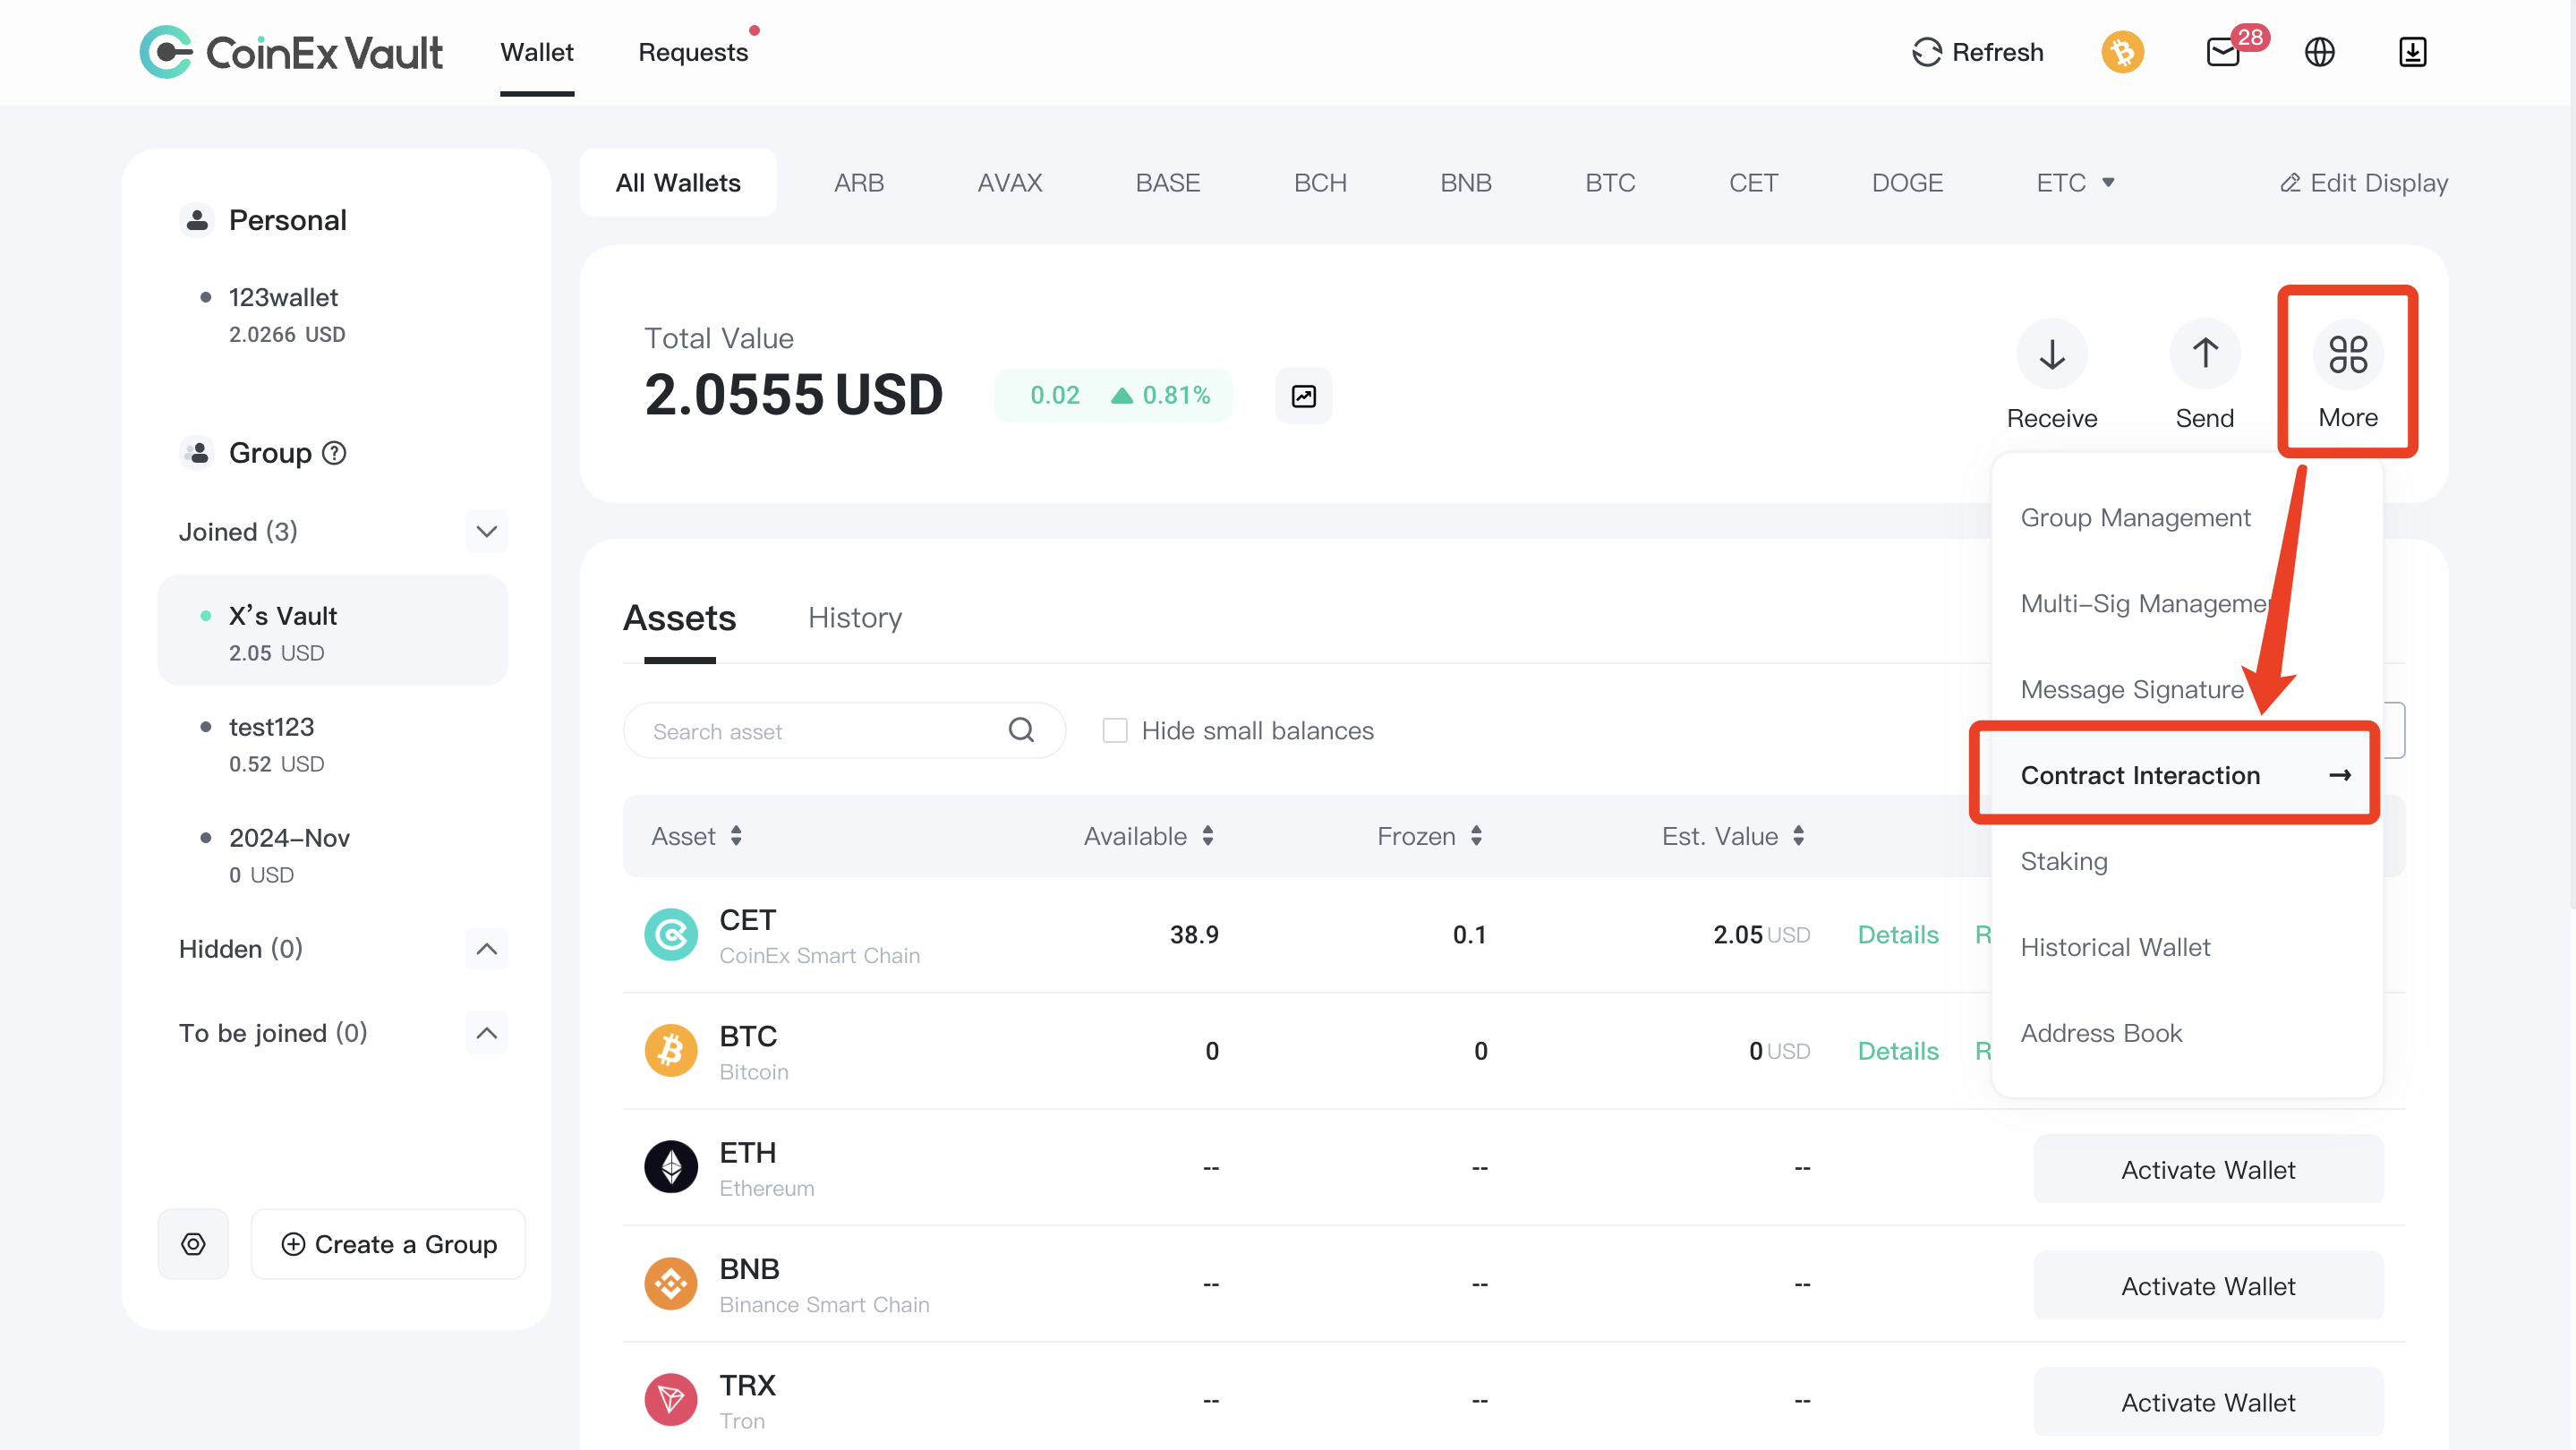The width and height of the screenshot is (2576, 1450).
Task: Click the CET coin icon
Action: tap(671, 934)
